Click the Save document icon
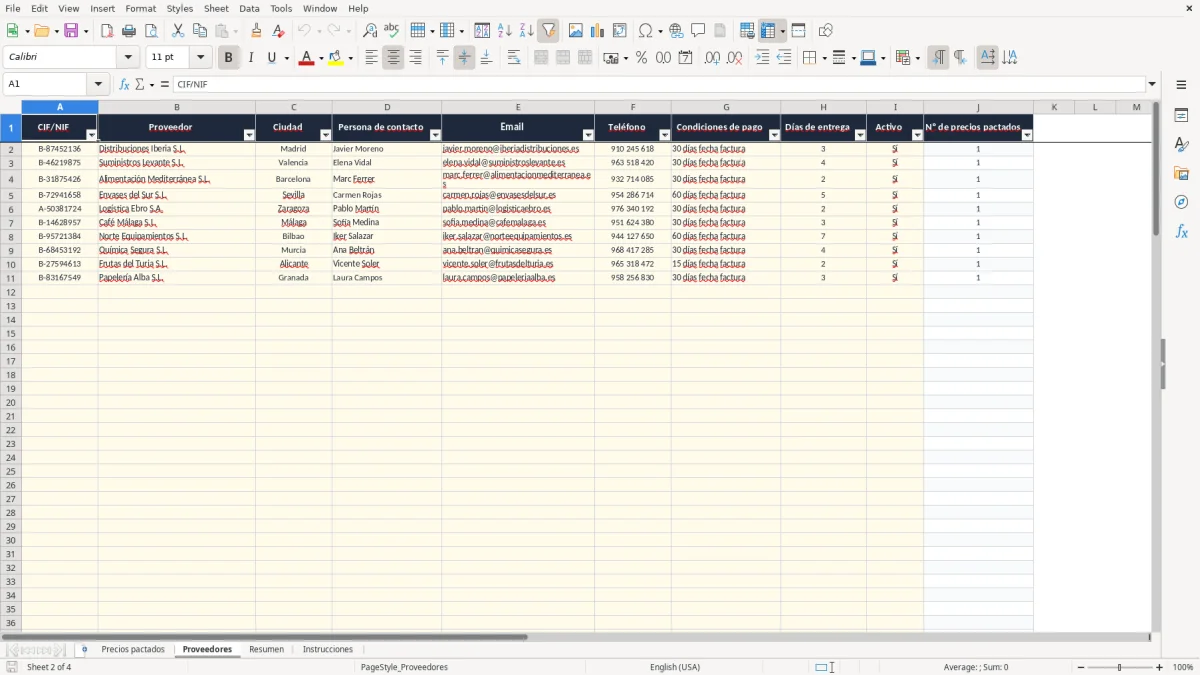Screen dimensions: 1200x675 [71, 31]
